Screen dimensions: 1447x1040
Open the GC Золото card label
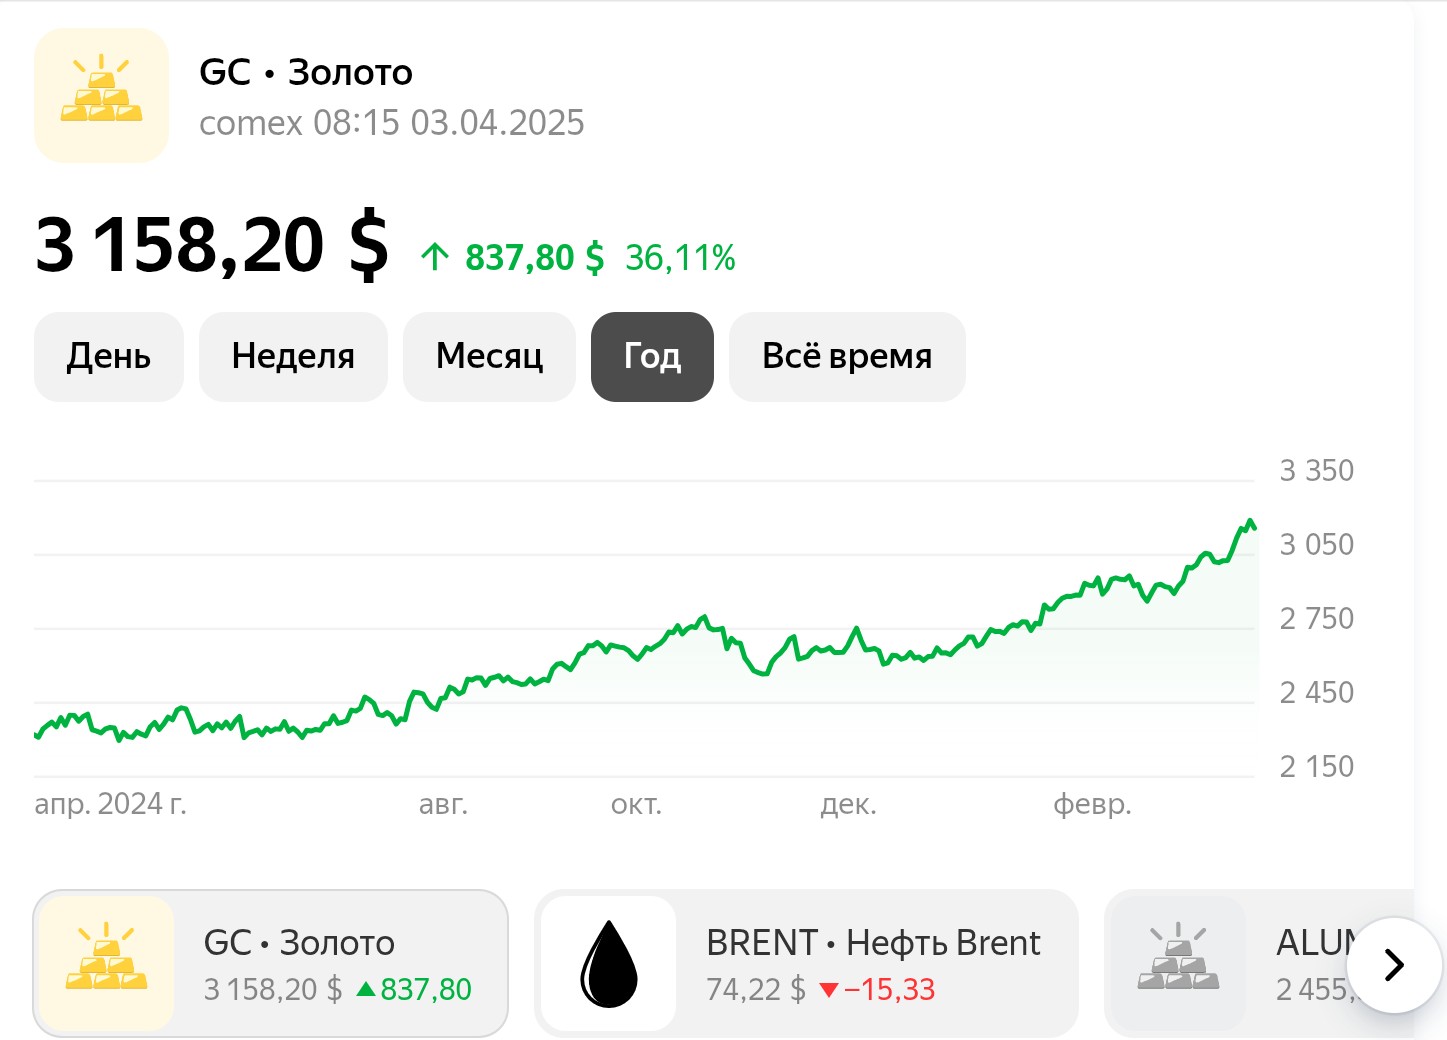pos(299,943)
